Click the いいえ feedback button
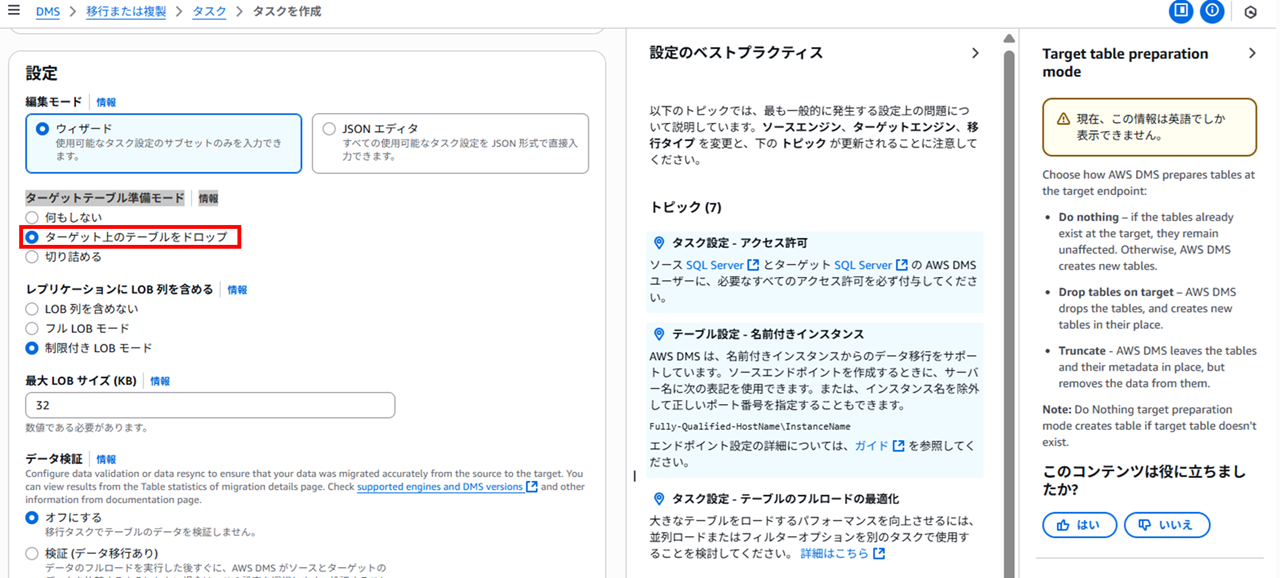 pyautogui.click(x=1167, y=525)
